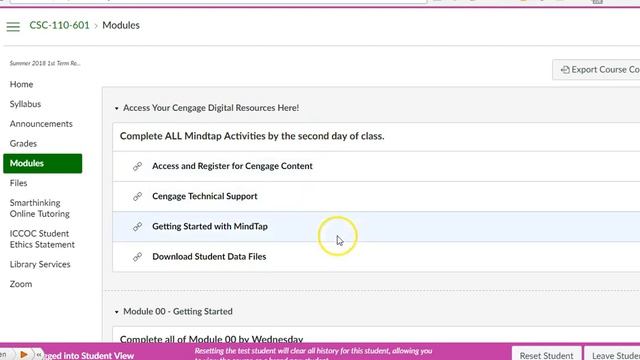Go to Home in course navigation
Viewport: 640px width, 360px height.
coord(21,84)
